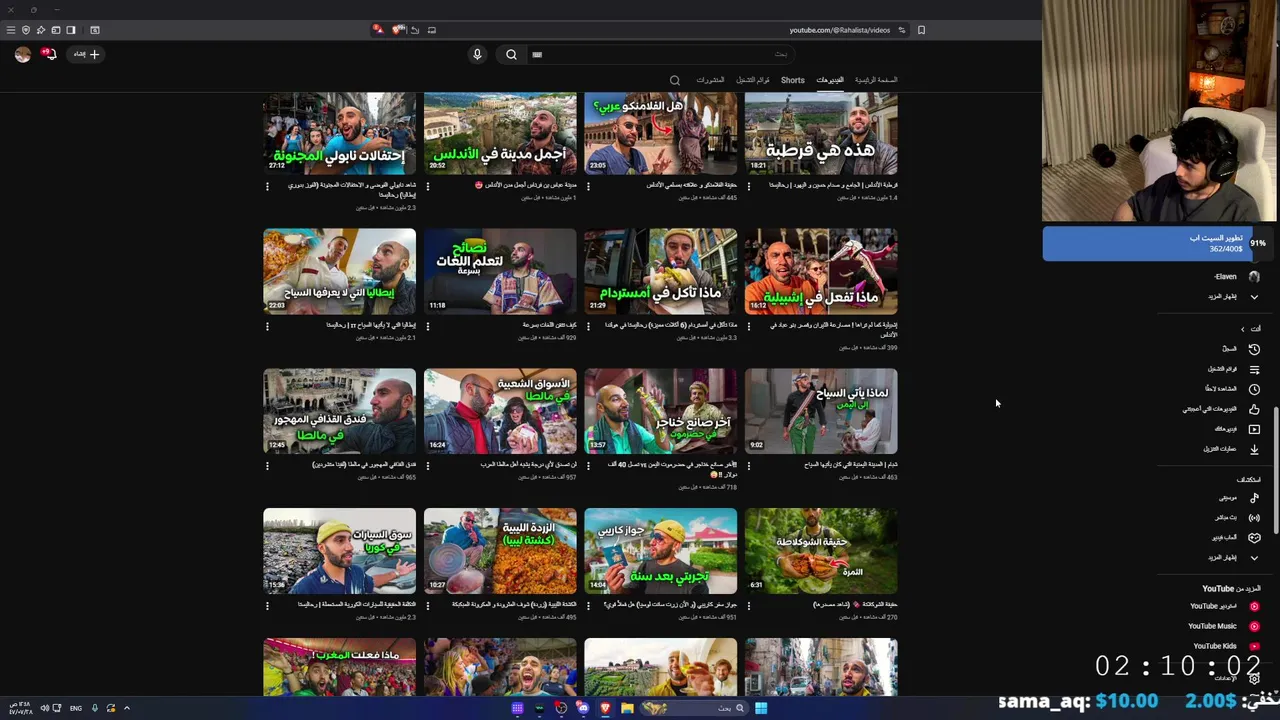Open Gaming (ألعاب فيديو) in the Explore section
This screenshot has height=720, width=1280.
[x=1234, y=538]
